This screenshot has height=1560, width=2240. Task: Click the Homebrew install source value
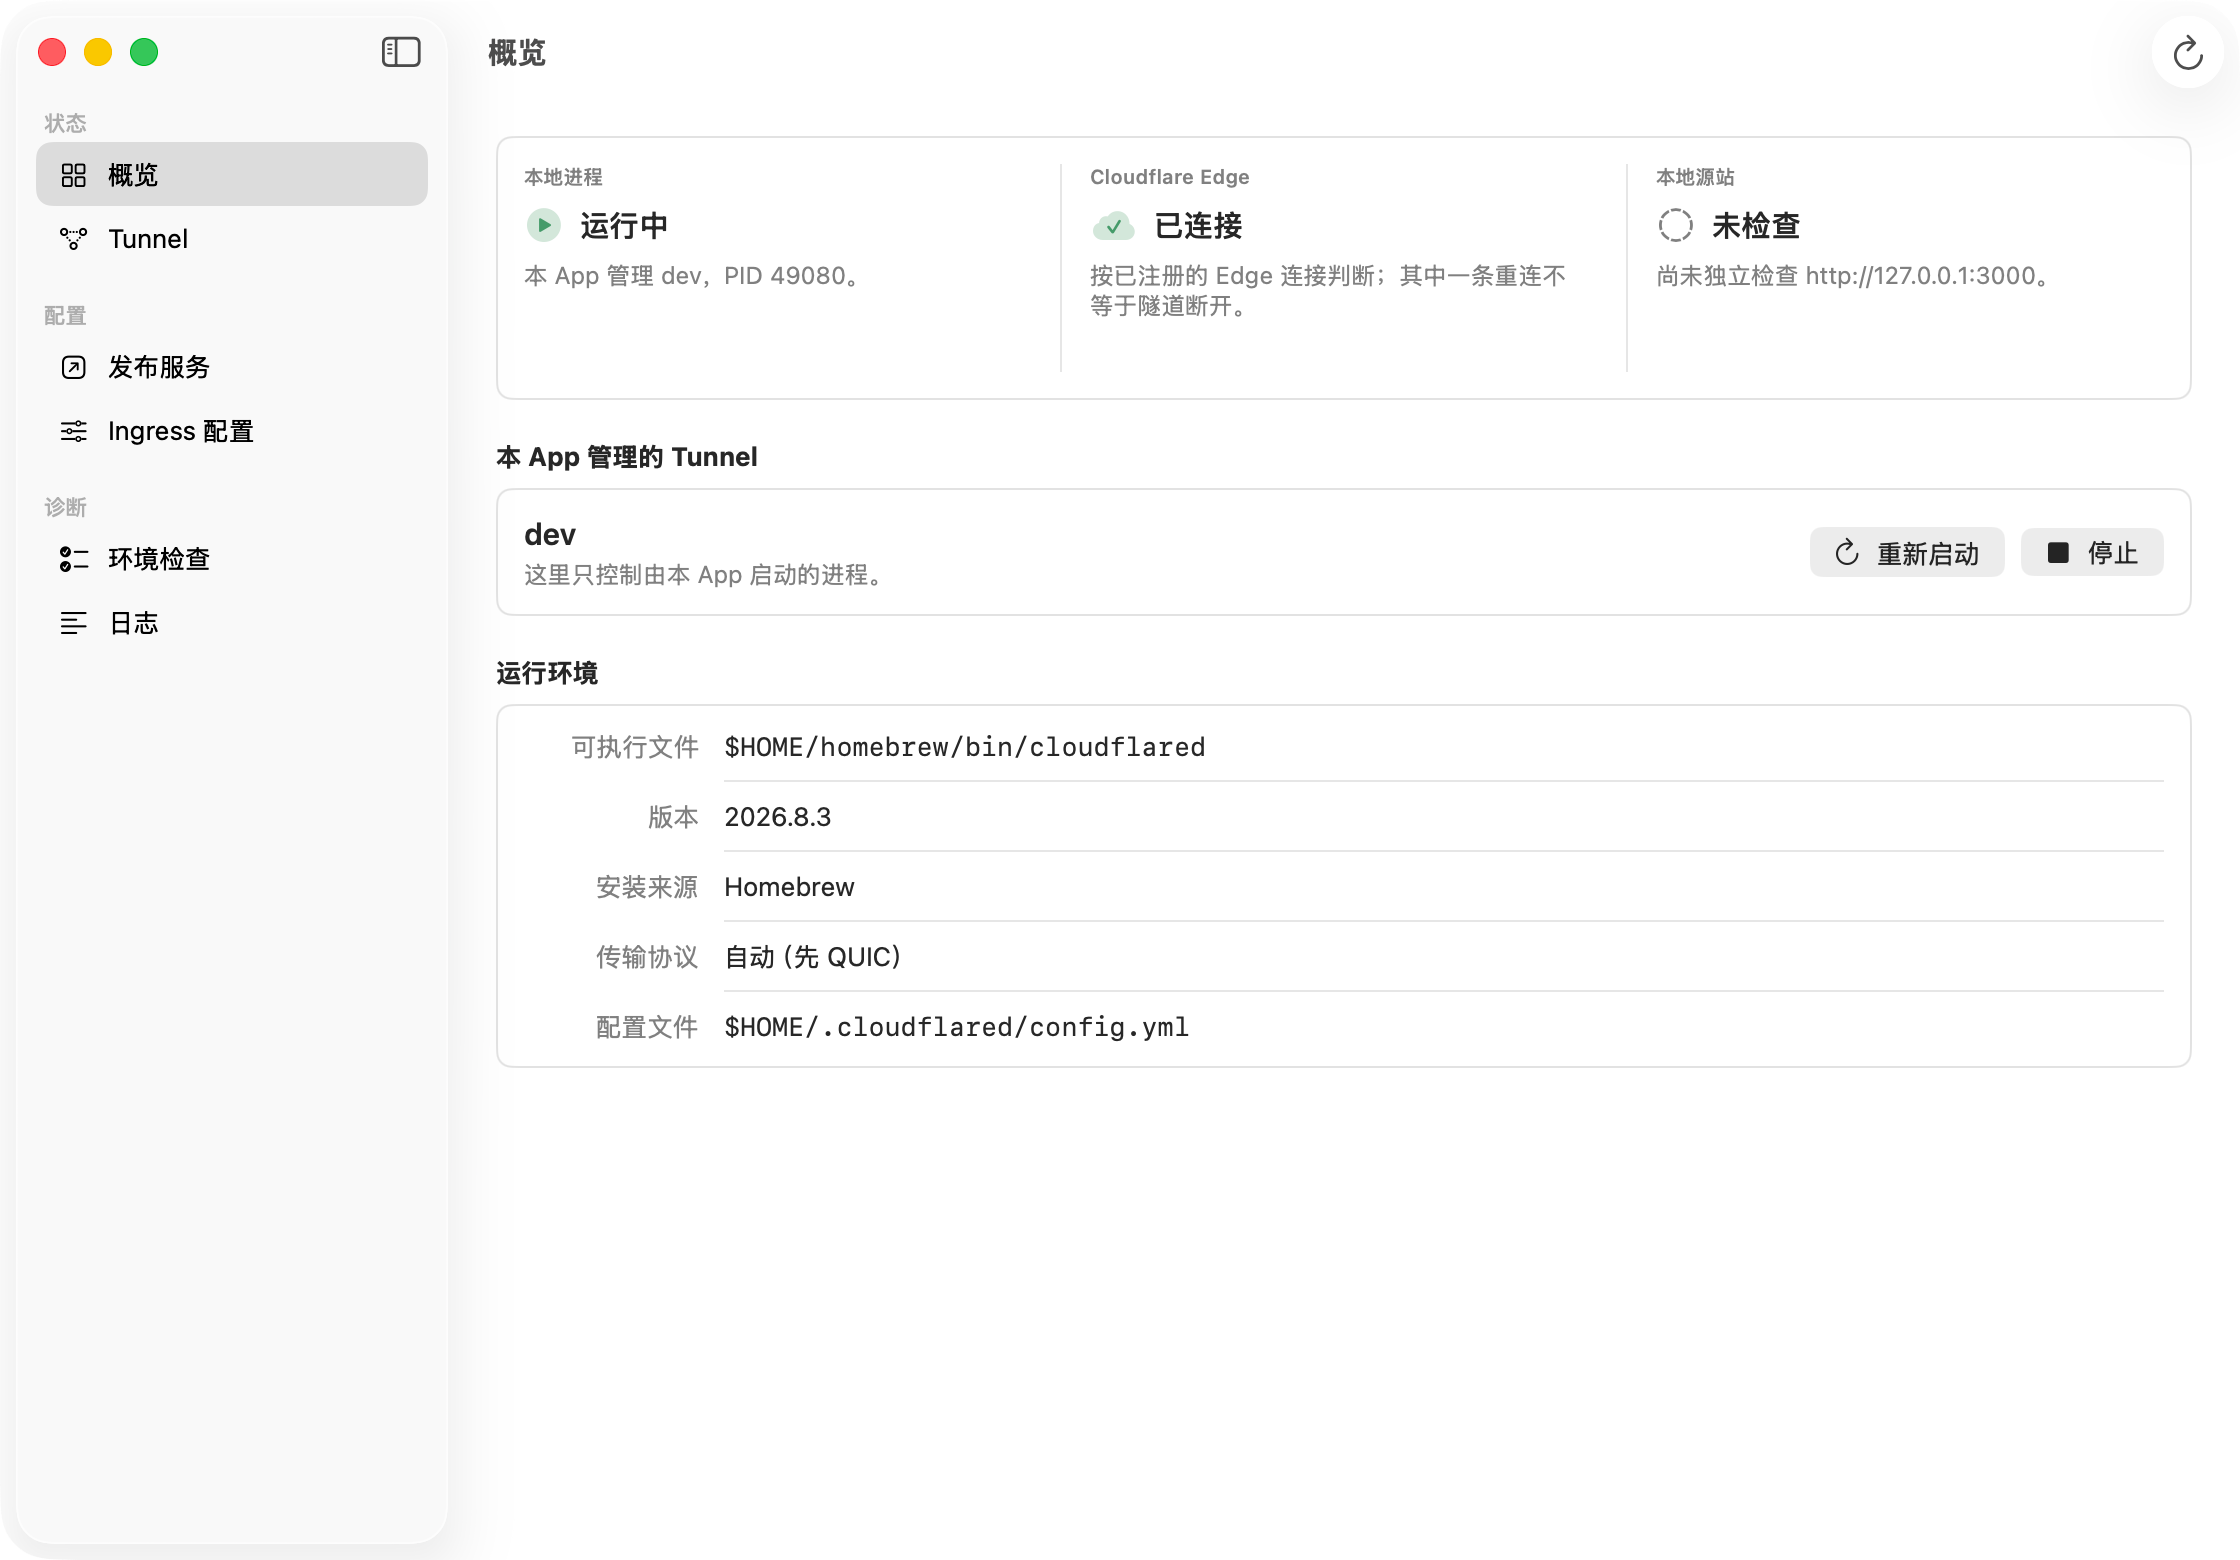790,887
